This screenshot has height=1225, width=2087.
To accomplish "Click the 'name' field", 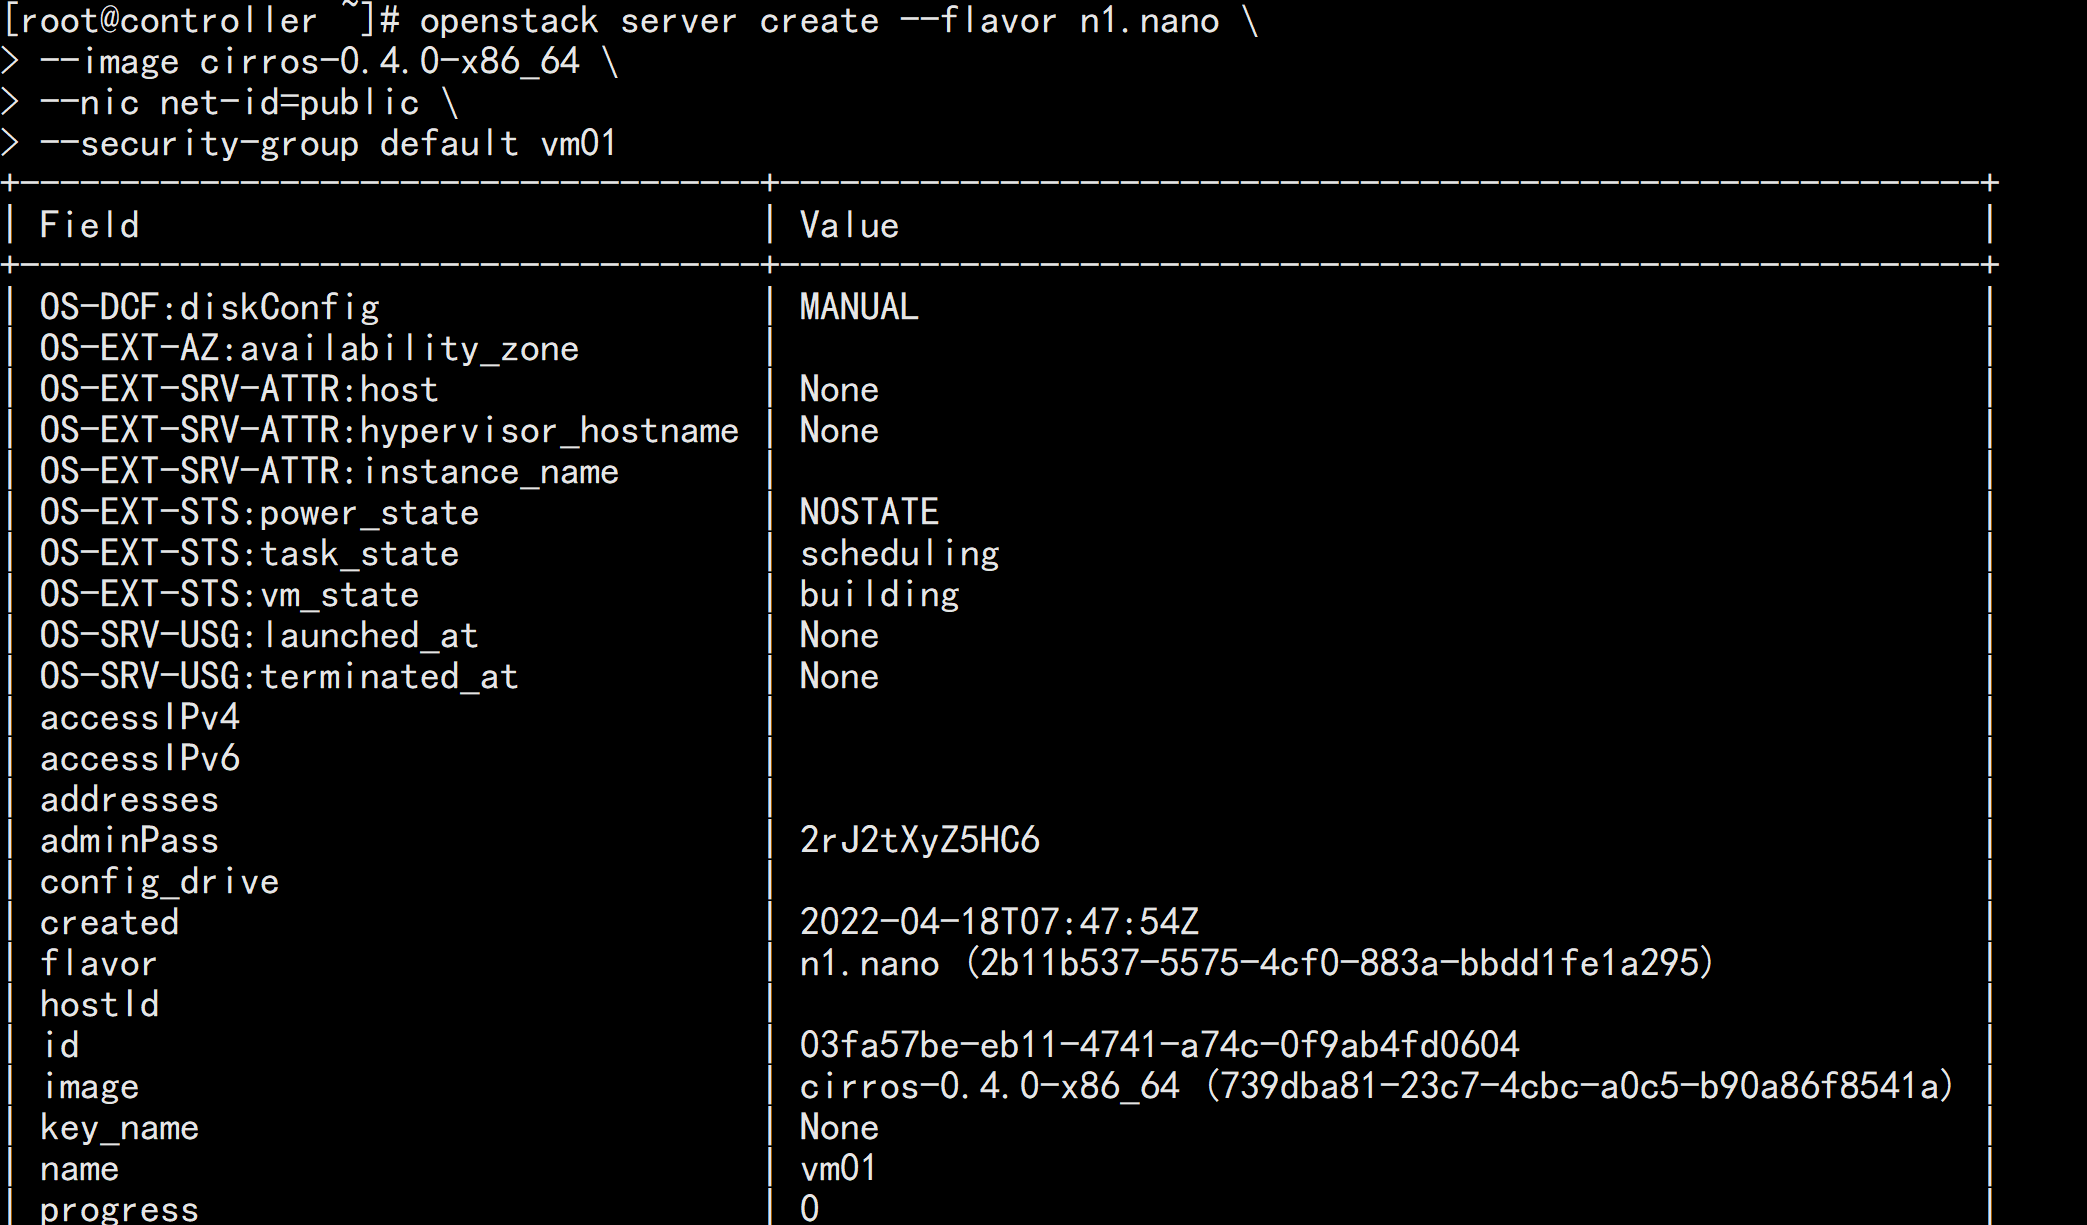I will 80,1168.
